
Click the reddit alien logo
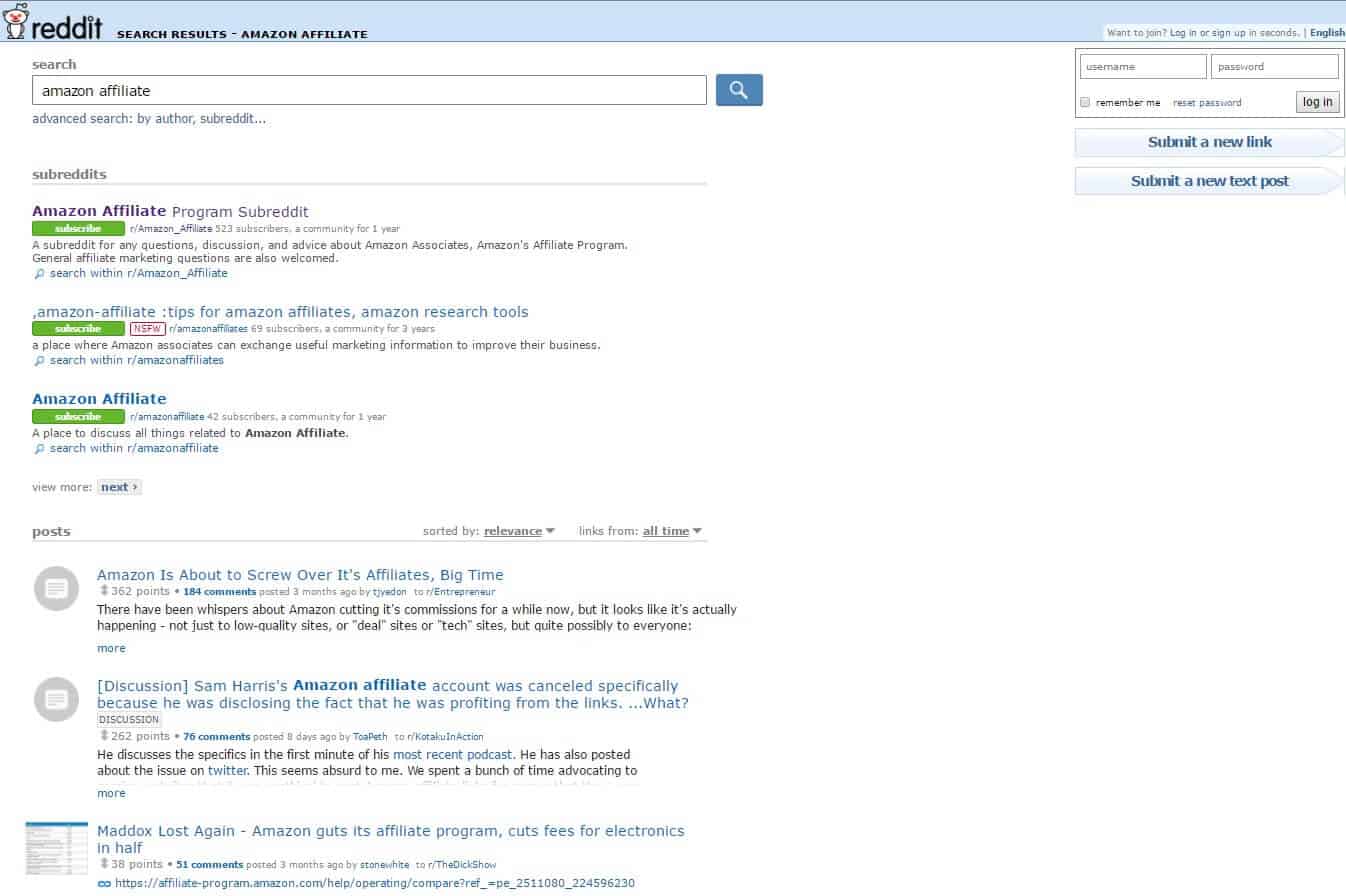(17, 21)
